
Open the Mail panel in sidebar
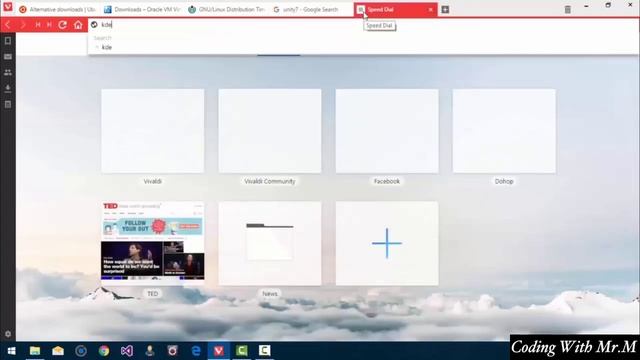tap(8, 57)
